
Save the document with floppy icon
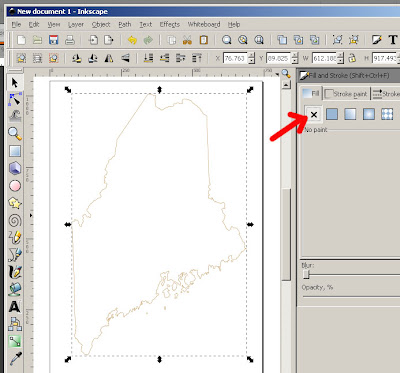point(53,40)
